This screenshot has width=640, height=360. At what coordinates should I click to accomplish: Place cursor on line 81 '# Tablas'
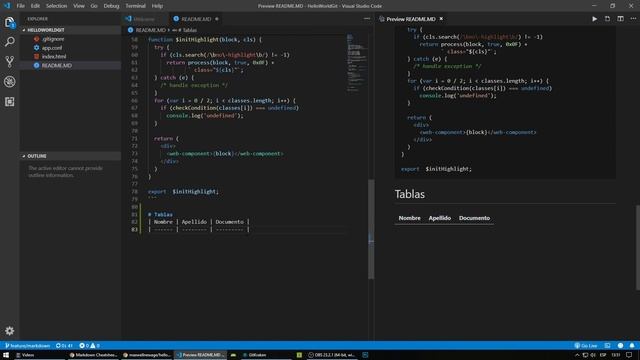point(160,214)
